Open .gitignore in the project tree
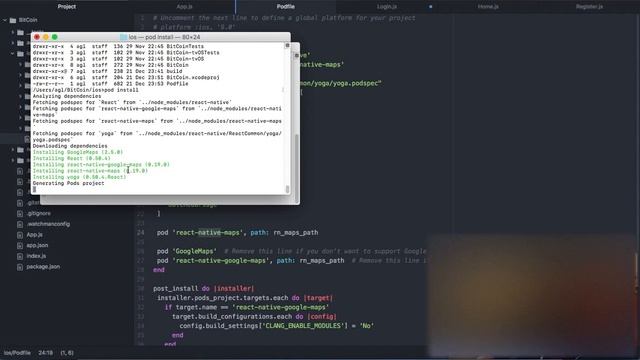This screenshot has height=360, width=640. coord(39,213)
